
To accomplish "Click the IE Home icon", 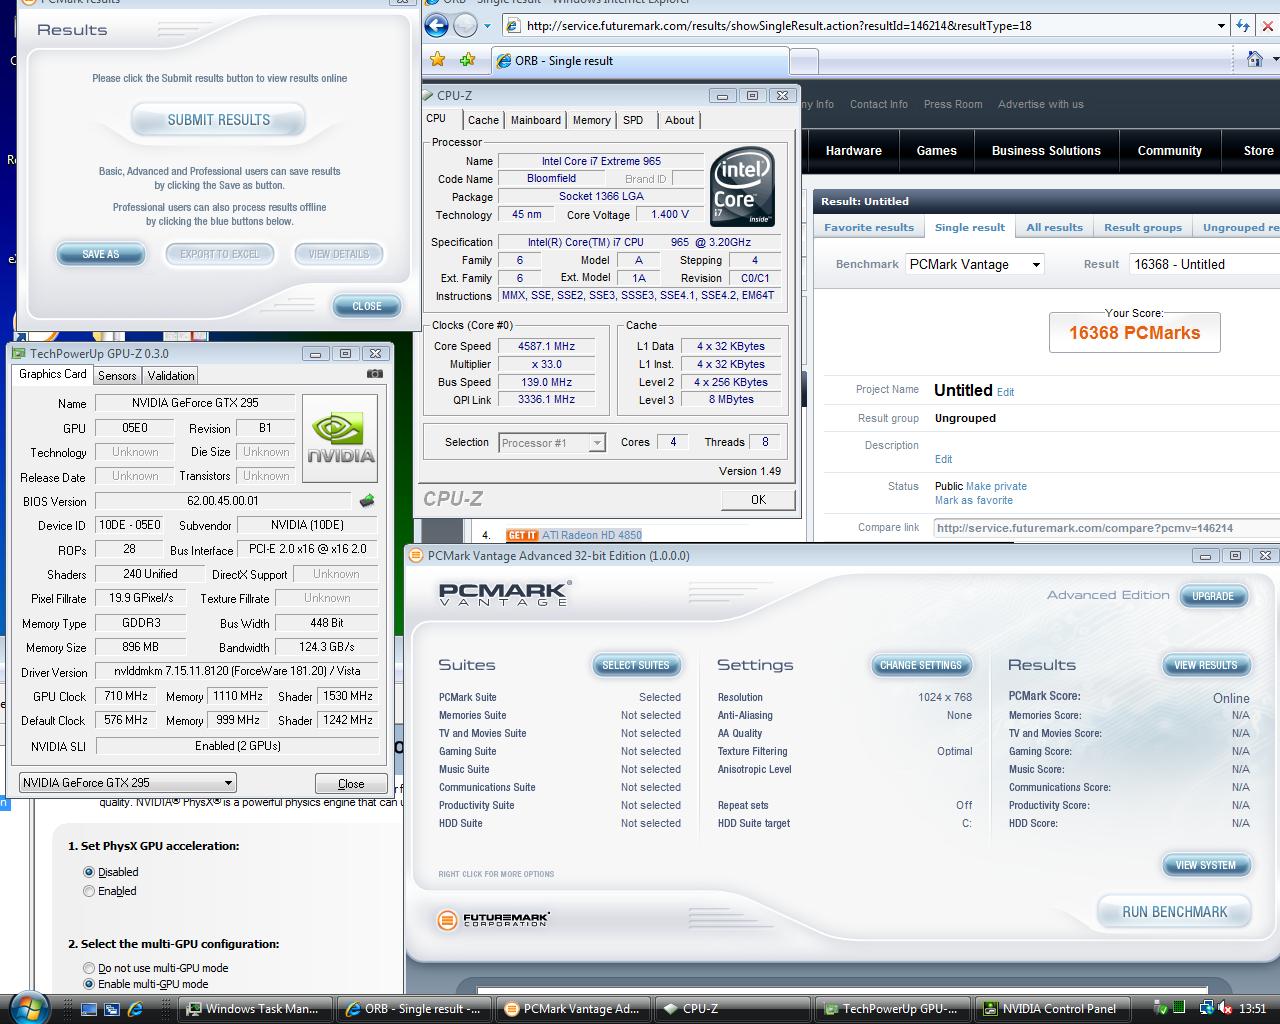I will tap(1254, 60).
